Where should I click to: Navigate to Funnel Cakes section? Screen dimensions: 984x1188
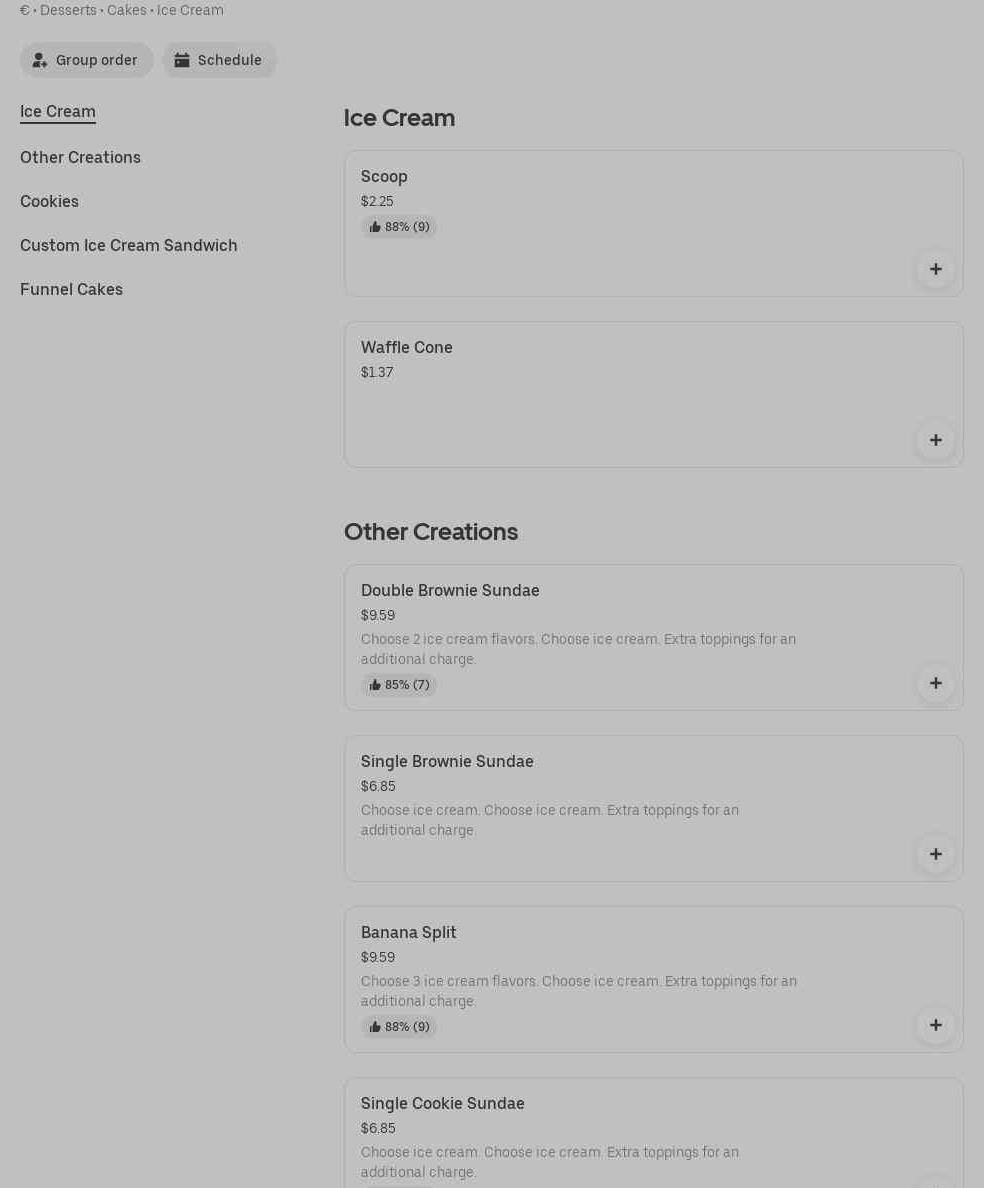(x=71, y=289)
